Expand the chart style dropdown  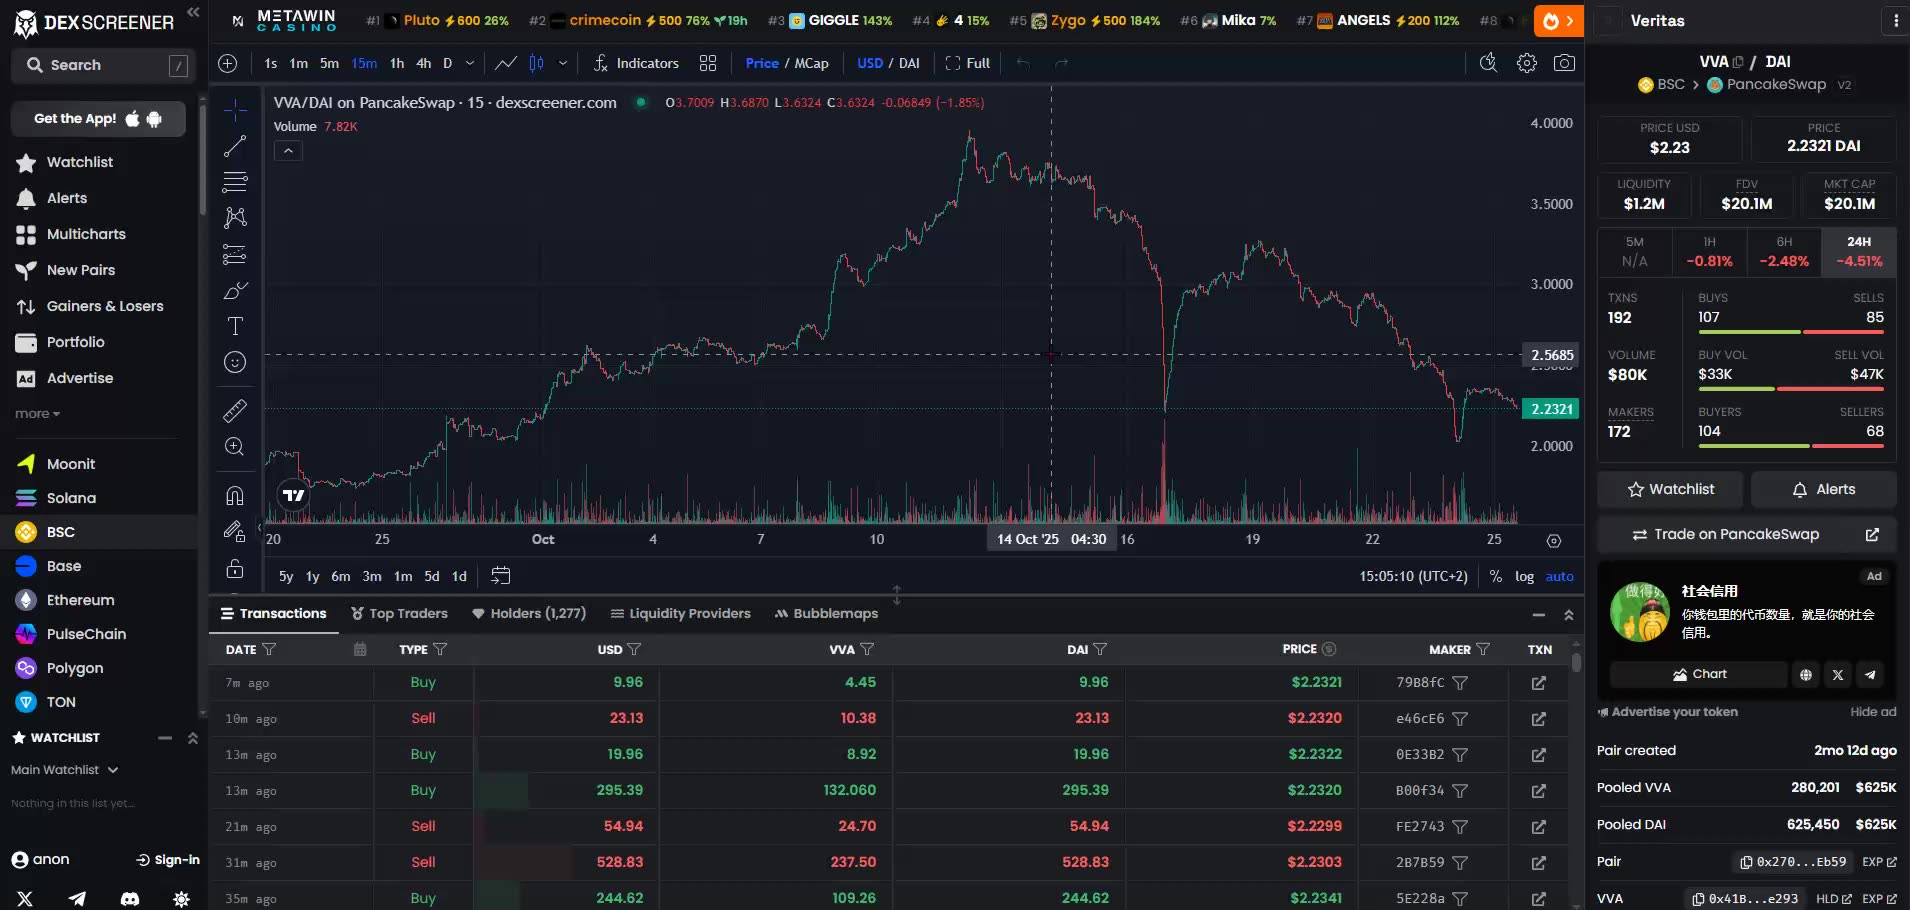563,63
